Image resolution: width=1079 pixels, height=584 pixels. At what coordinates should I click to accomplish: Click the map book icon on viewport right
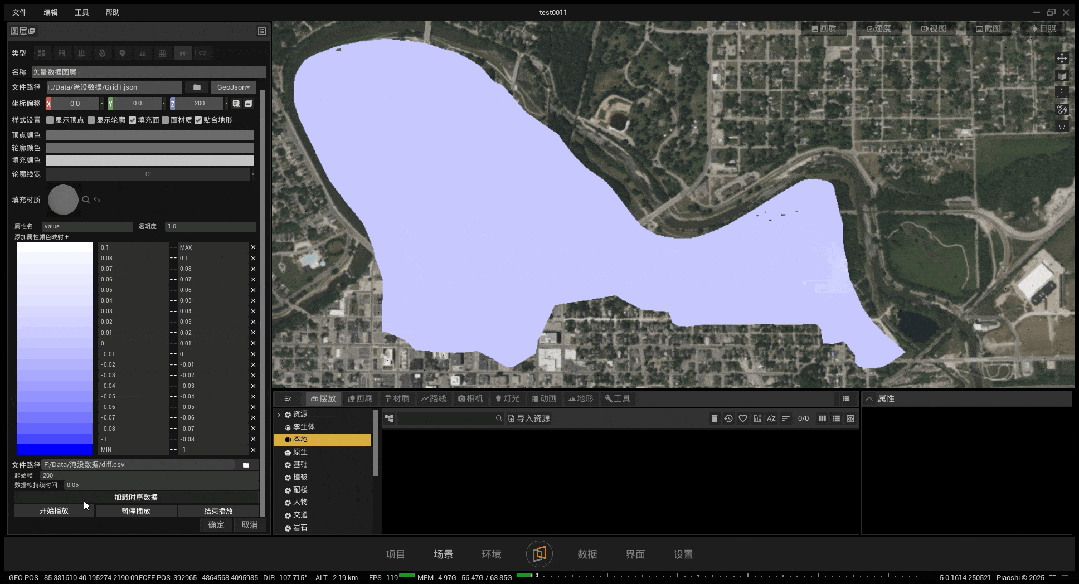[x=1062, y=76]
